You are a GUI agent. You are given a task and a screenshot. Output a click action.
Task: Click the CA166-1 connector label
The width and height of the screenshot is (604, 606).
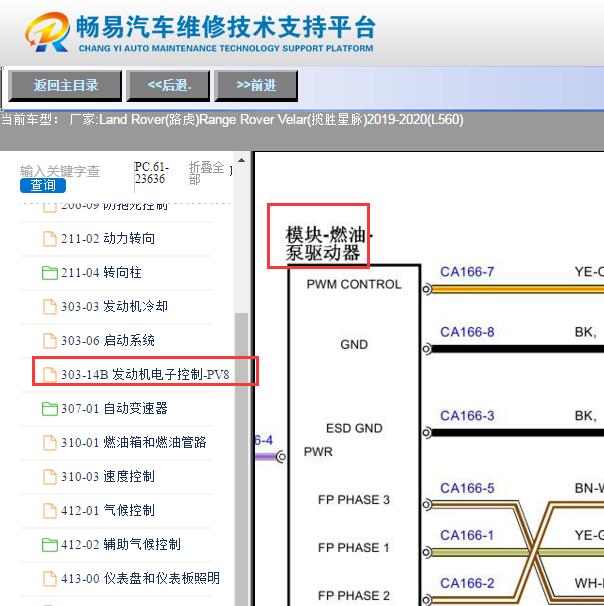[x=467, y=535]
